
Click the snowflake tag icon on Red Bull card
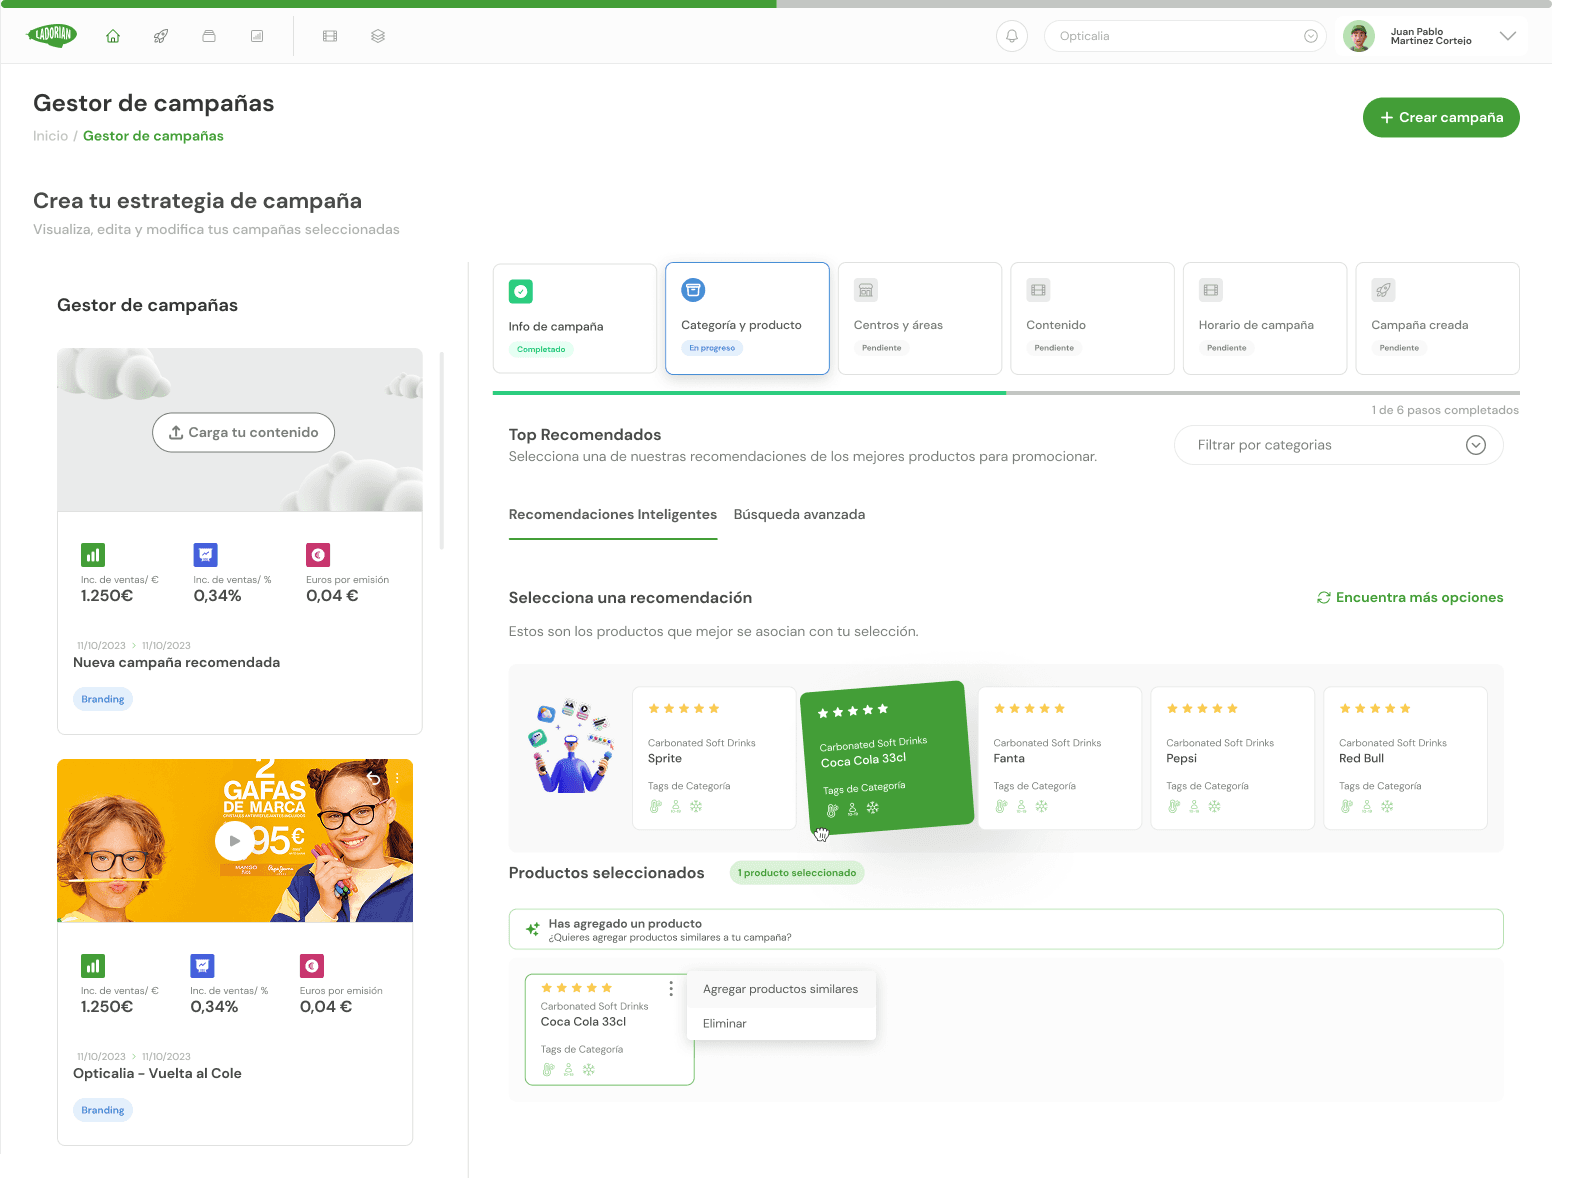coord(1387,807)
